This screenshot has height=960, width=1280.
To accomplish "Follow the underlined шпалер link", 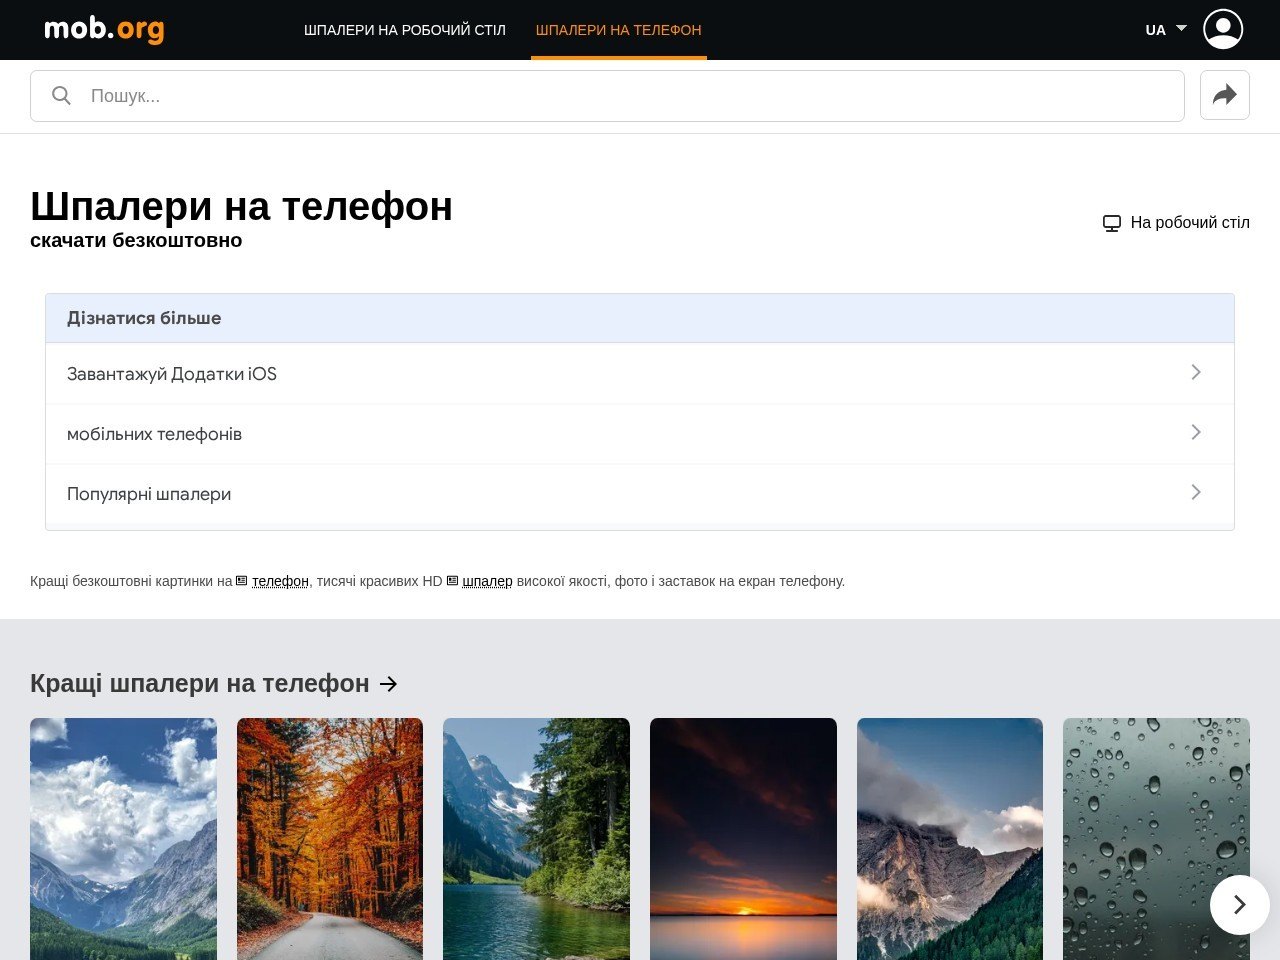I will [x=487, y=581].
